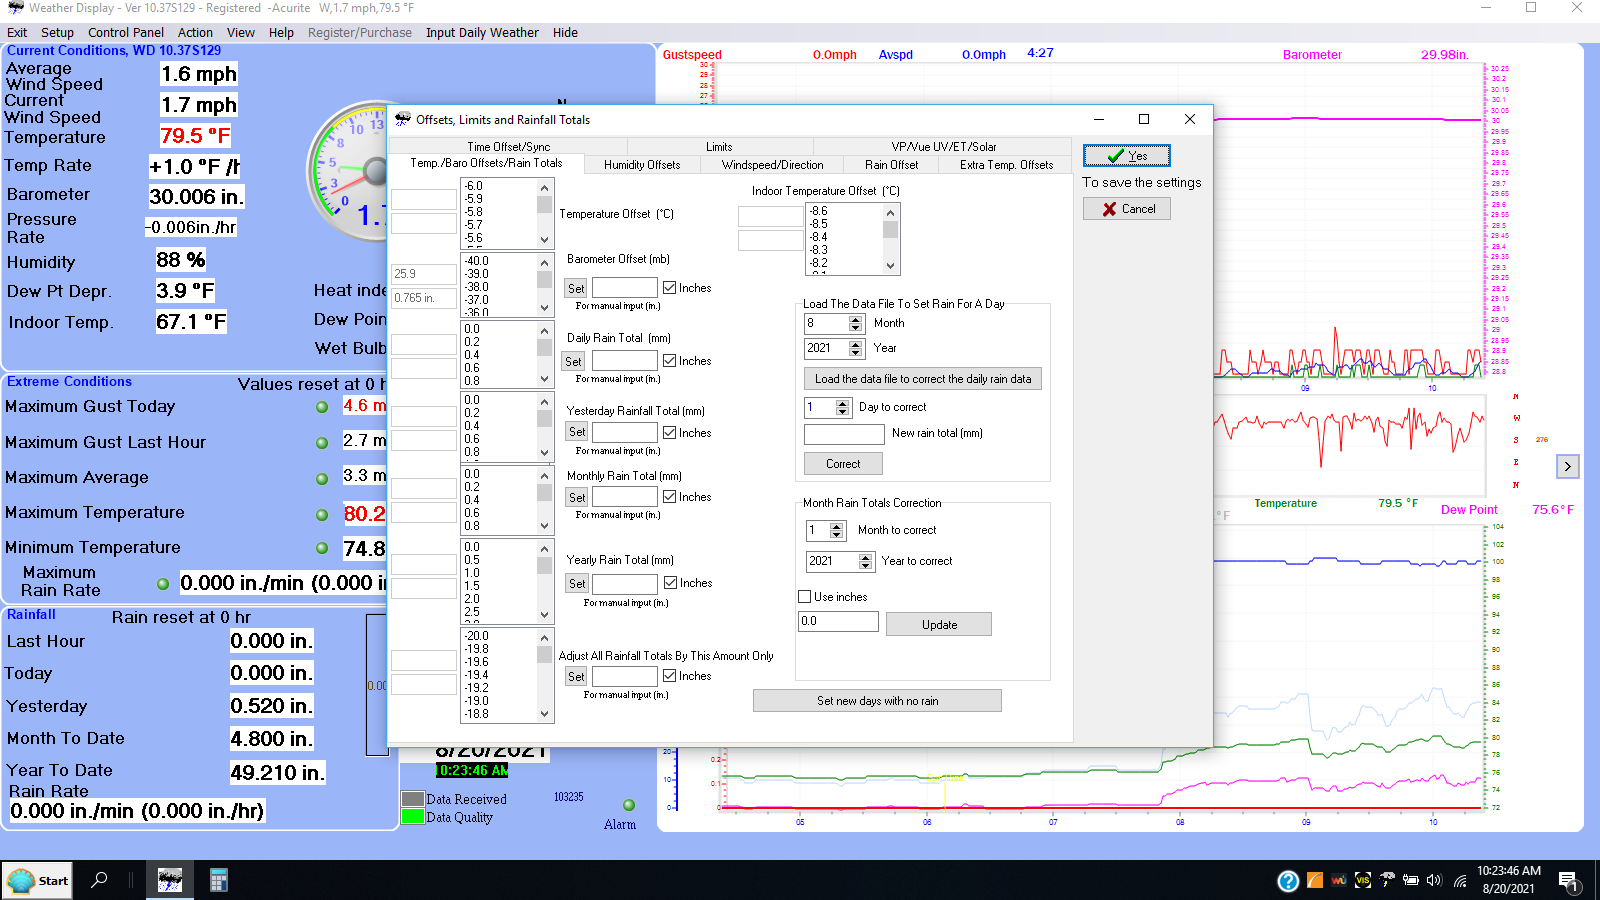This screenshot has height=900, width=1600.
Task: Click the Cancel button
Action: (x=1127, y=209)
